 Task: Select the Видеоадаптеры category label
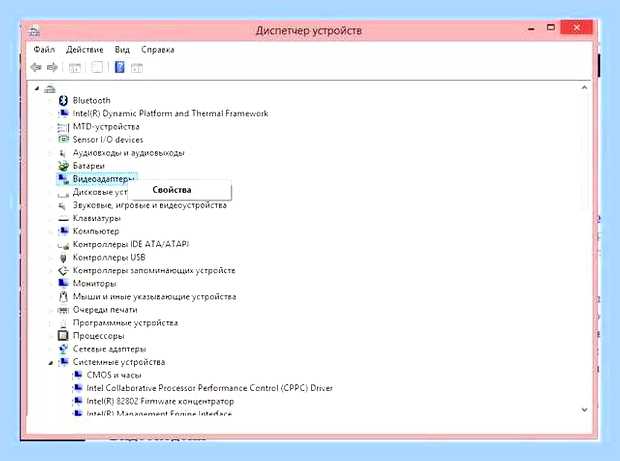104,179
